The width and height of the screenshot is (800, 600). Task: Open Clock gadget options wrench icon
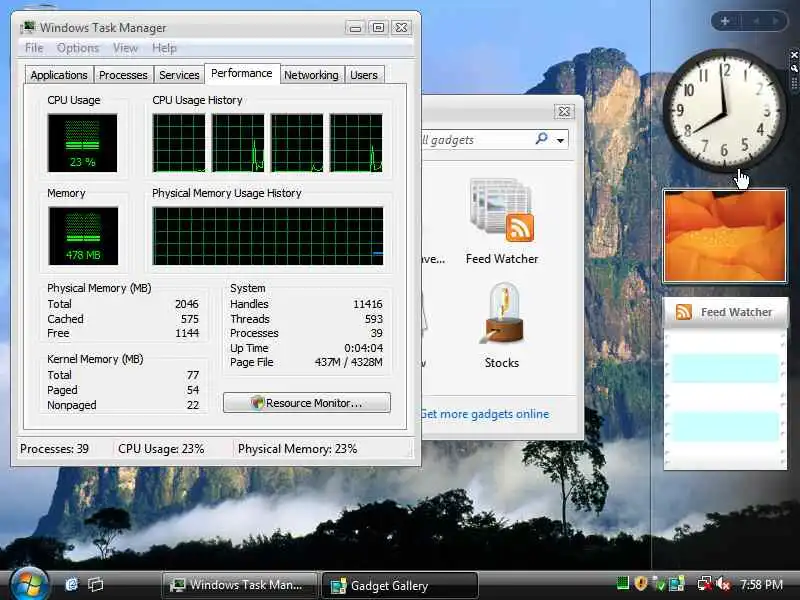pos(794,67)
